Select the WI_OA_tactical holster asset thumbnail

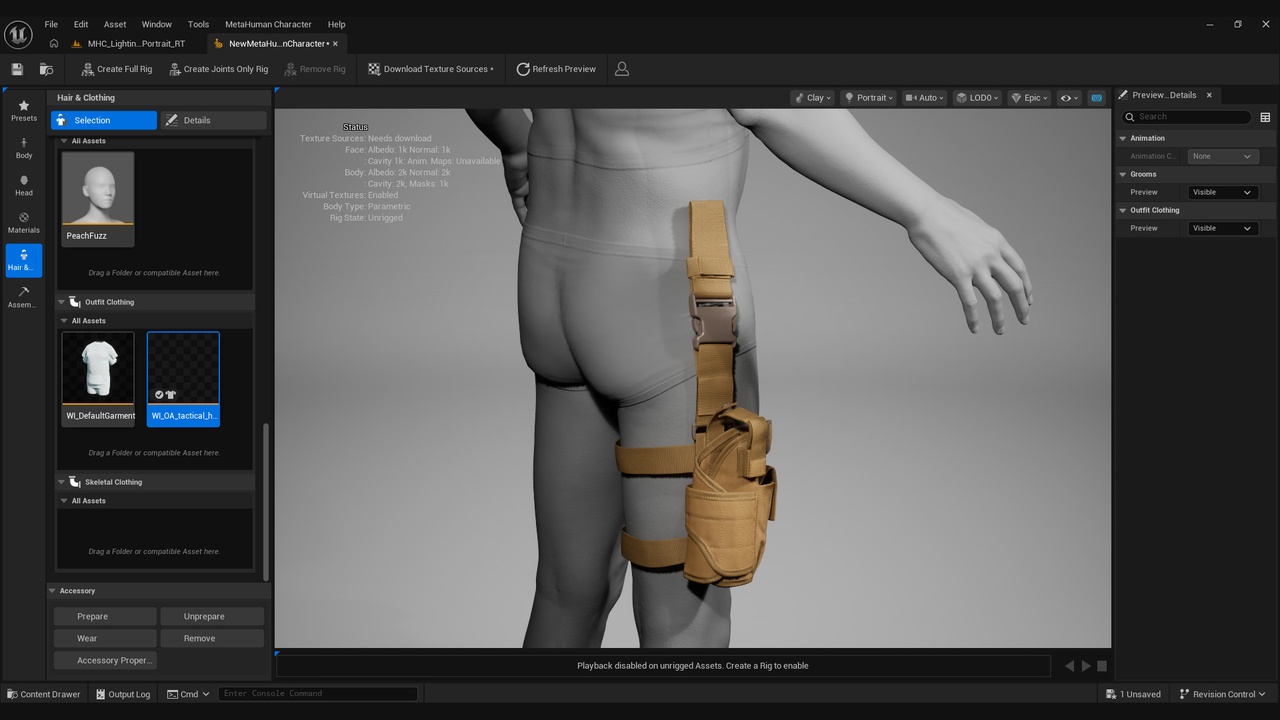[183, 378]
